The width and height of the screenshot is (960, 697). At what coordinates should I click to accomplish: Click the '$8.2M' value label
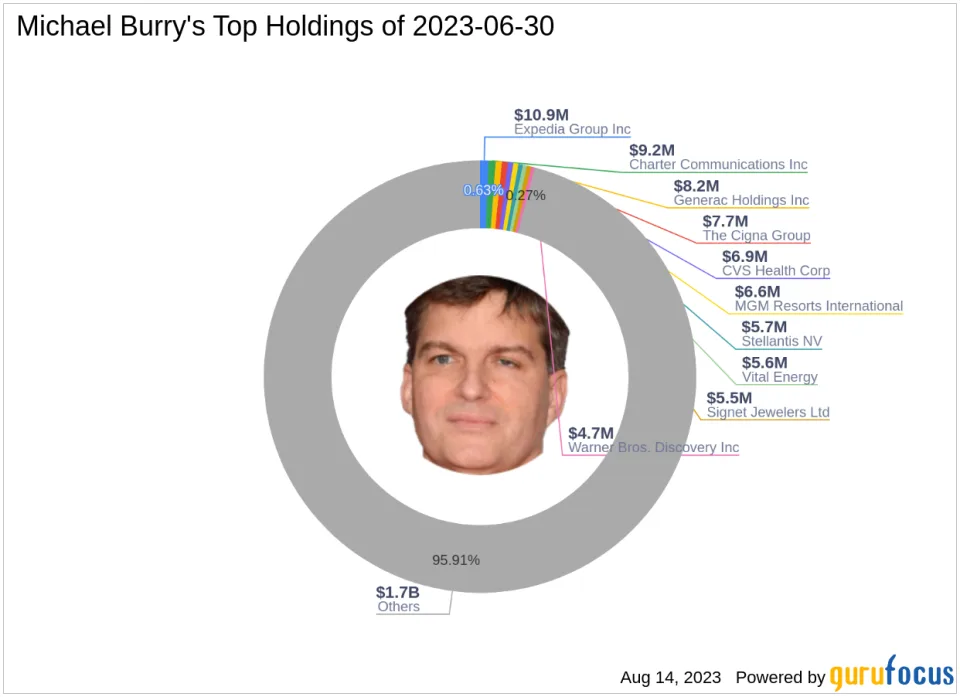696,186
